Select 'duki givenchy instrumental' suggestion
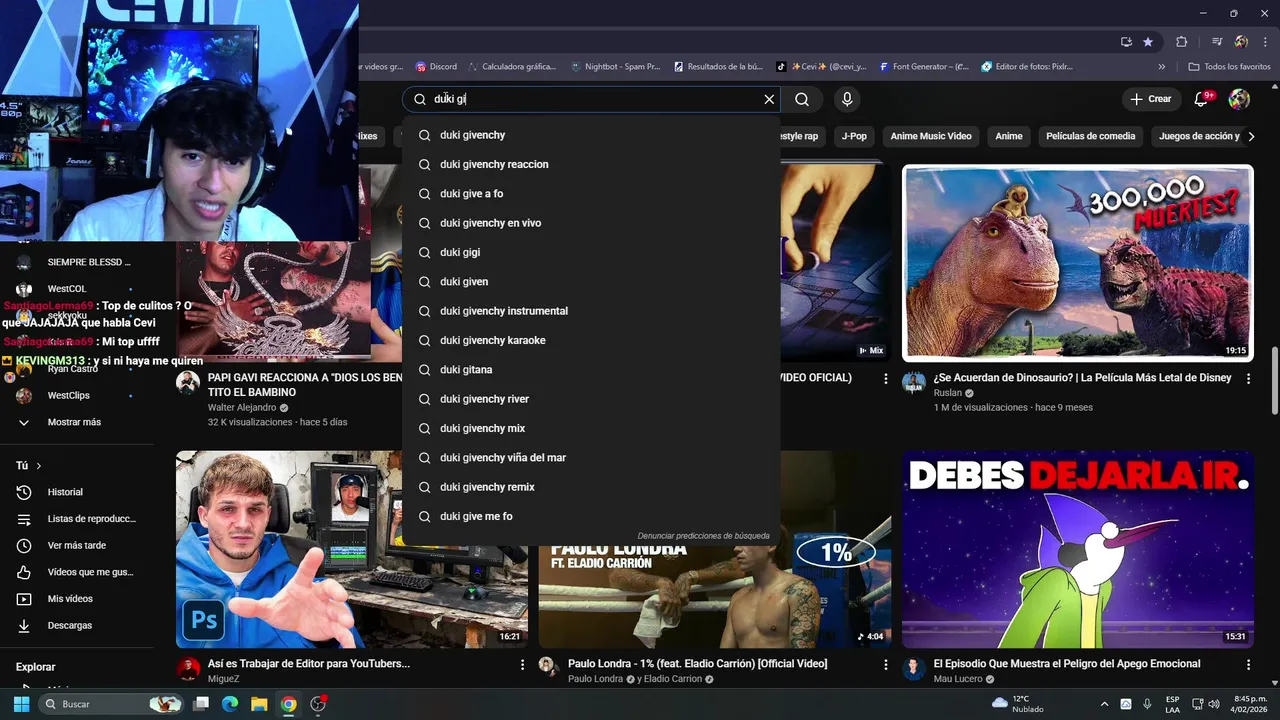The width and height of the screenshot is (1280, 720). pyautogui.click(x=591, y=311)
